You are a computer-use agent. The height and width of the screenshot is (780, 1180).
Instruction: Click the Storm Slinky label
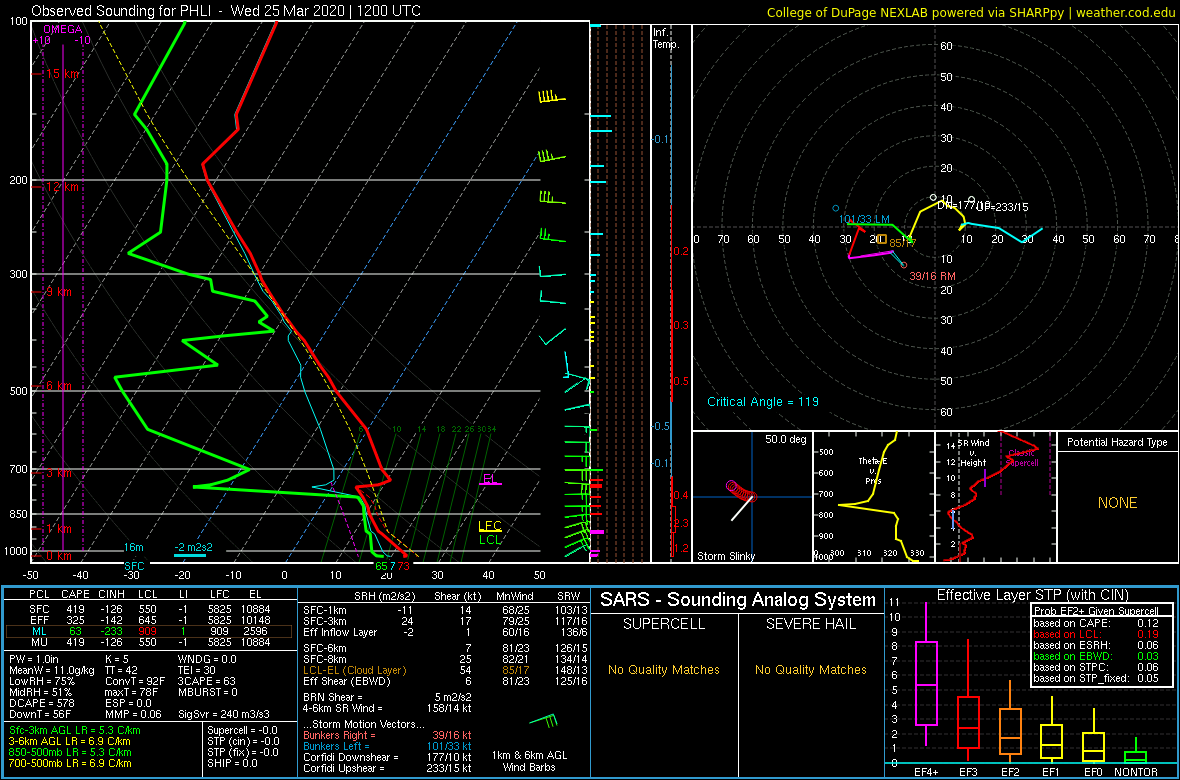[x=726, y=556]
